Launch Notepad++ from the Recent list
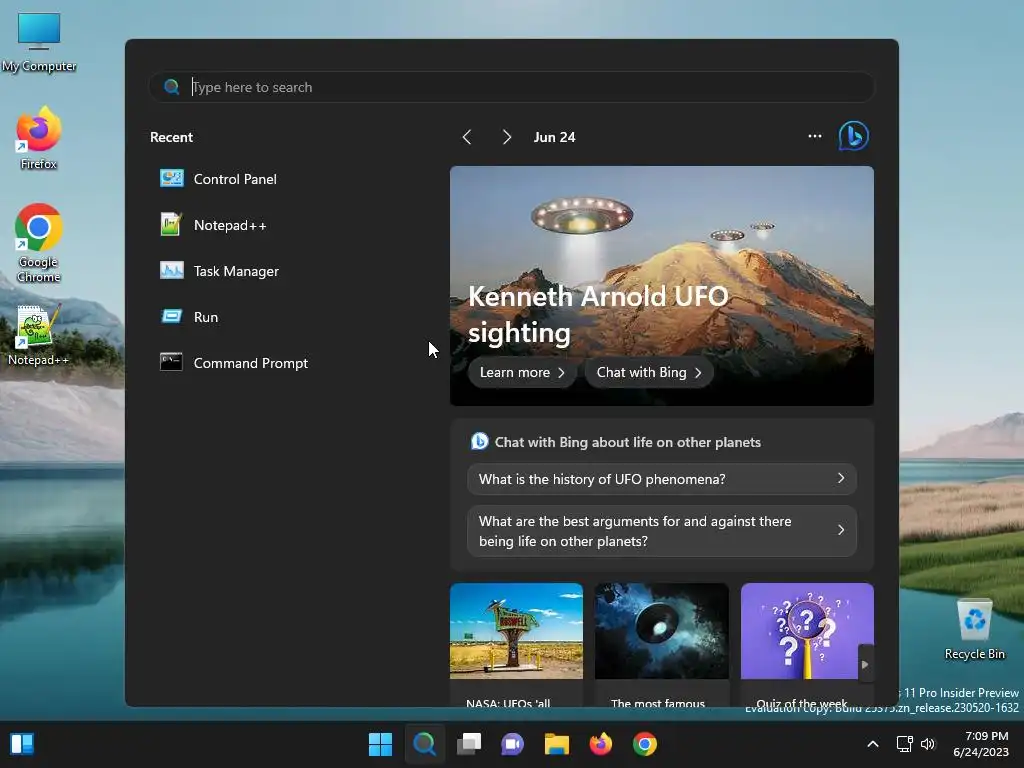The width and height of the screenshot is (1024, 768). tap(214, 225)
